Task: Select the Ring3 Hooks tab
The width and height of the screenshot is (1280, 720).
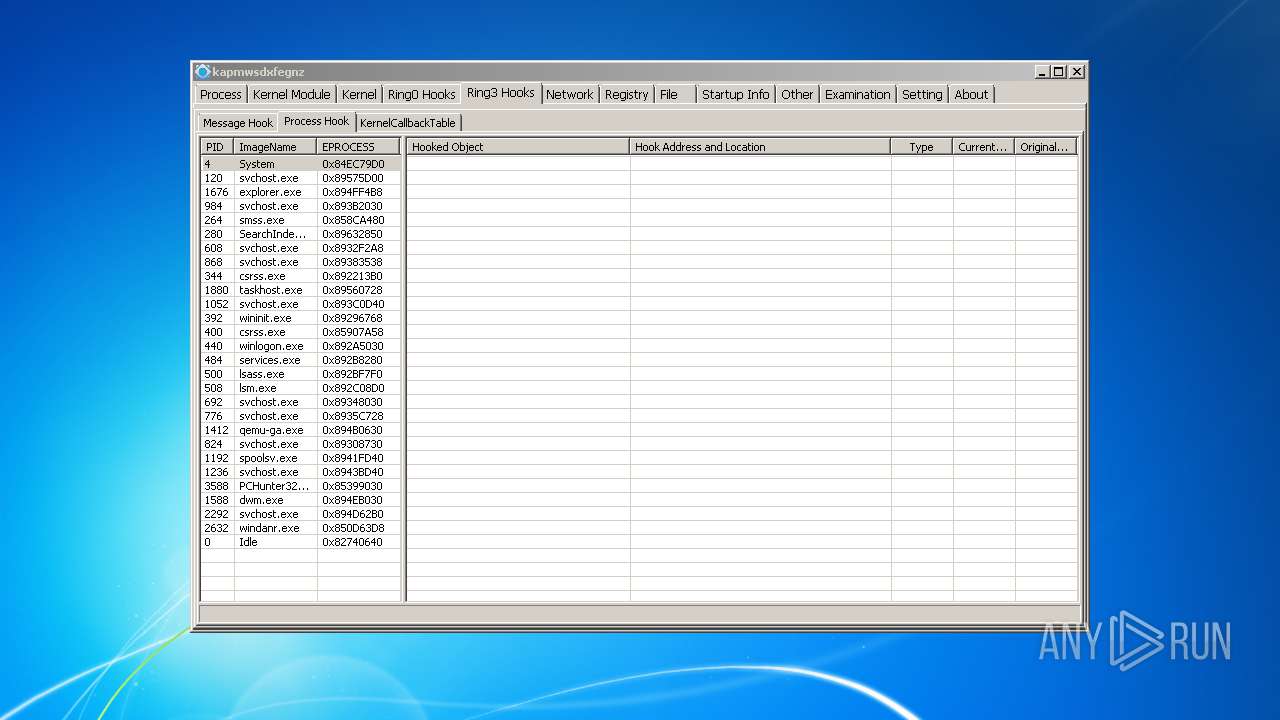Action: (501, 93)
